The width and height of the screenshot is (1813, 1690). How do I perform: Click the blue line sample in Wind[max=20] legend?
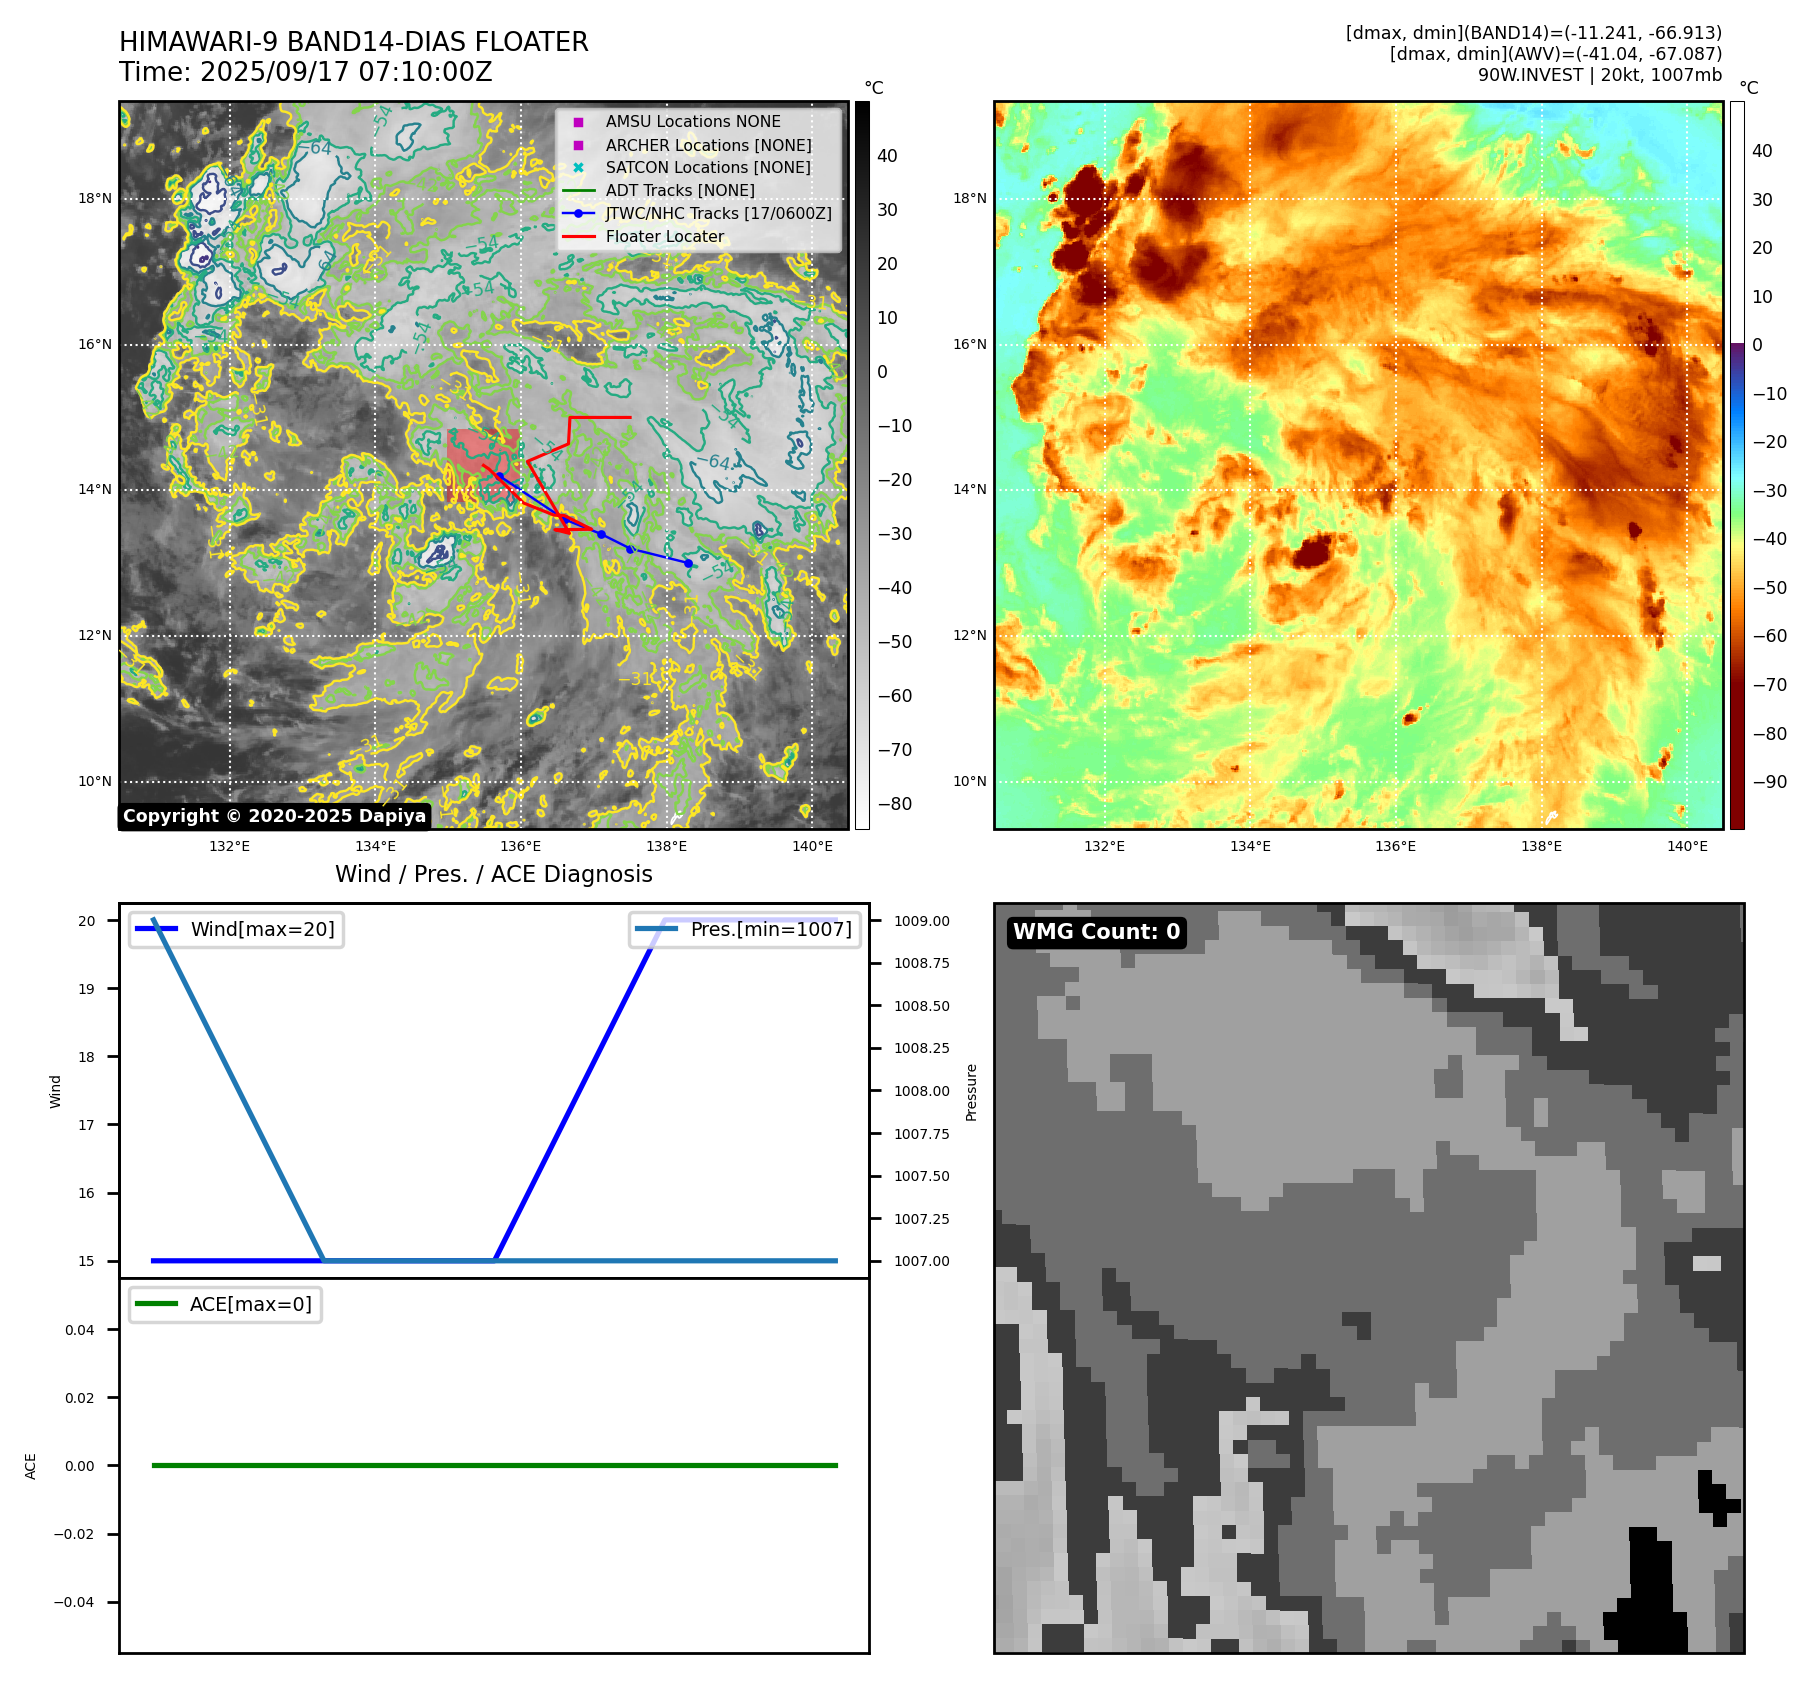tap(156, 930)
